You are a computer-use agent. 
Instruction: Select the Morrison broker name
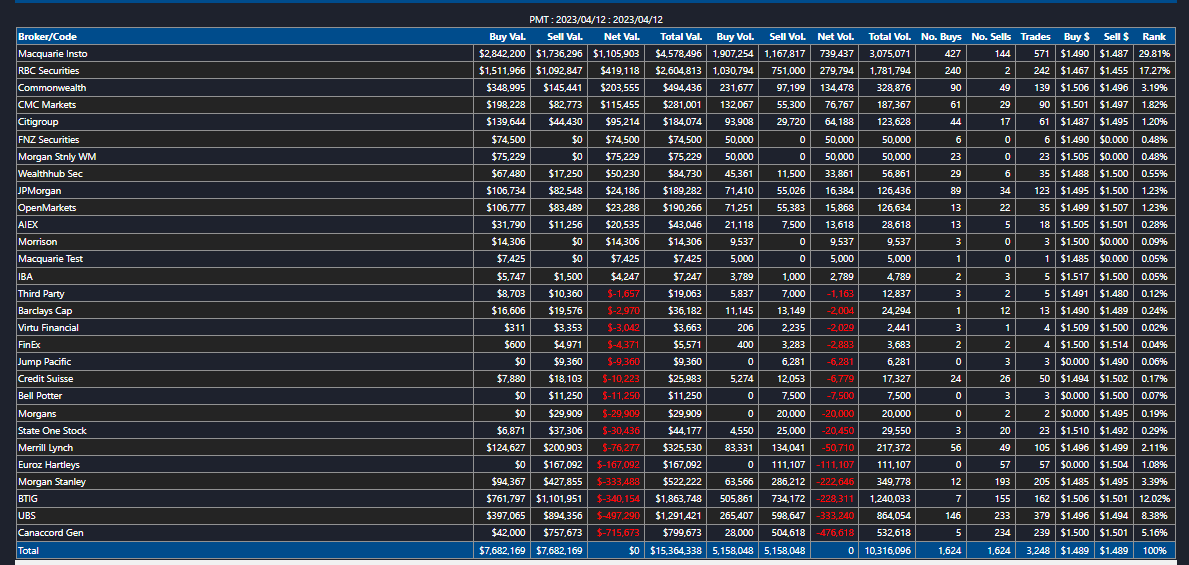pyautogui.click(x=38, y=242)
